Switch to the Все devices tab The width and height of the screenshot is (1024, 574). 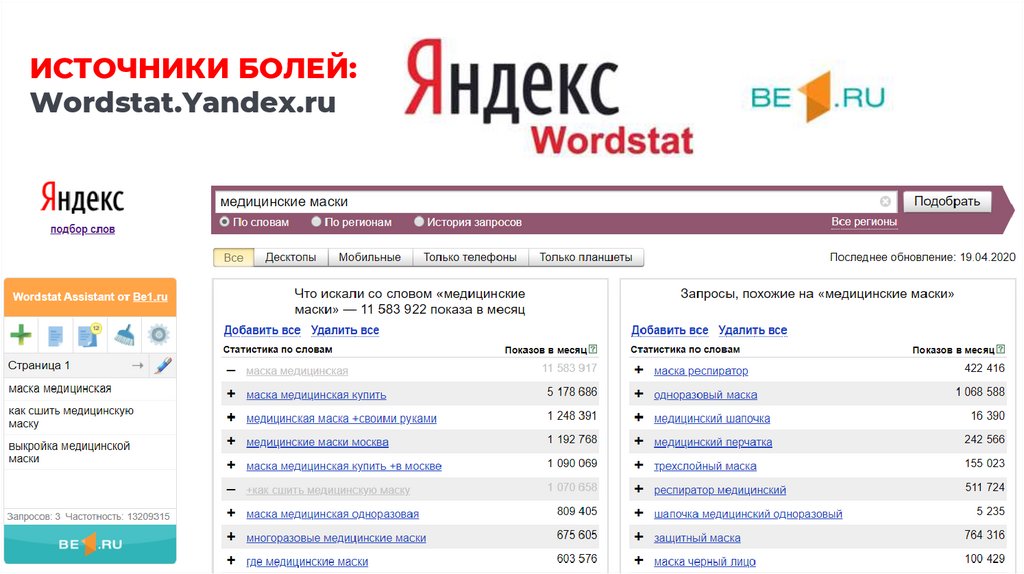click(x=233, y=257)
